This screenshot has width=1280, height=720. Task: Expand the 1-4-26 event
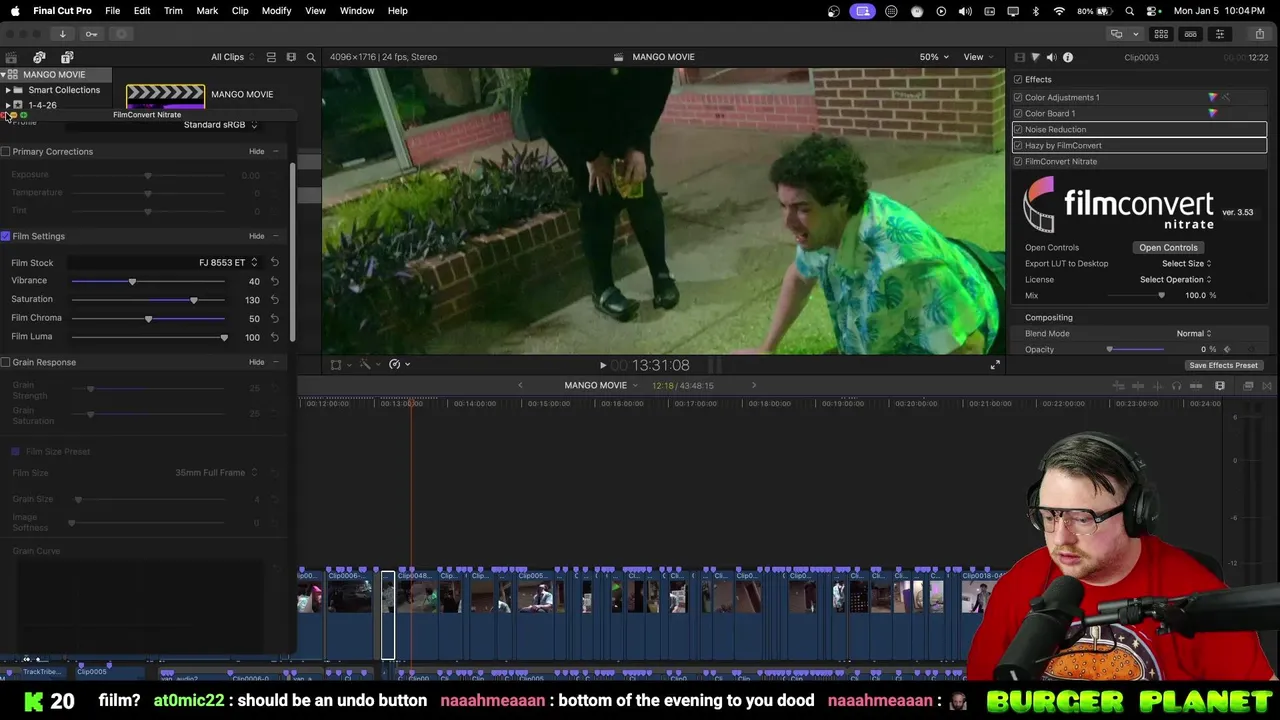[x=8, y=105]
